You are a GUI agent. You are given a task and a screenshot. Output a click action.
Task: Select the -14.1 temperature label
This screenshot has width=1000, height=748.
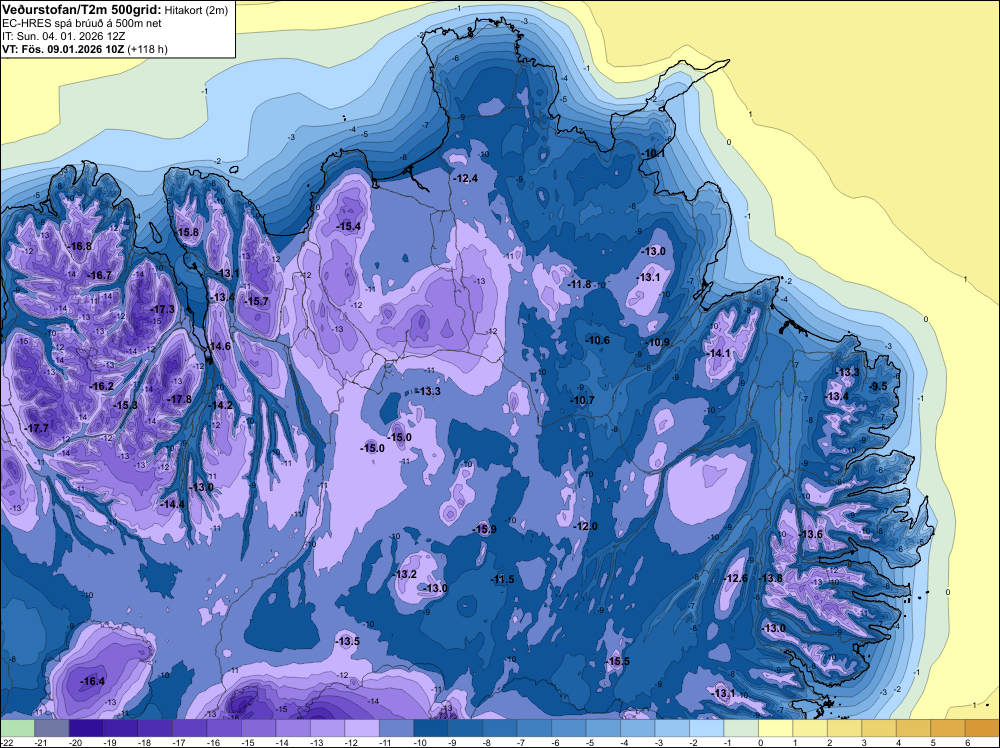[719, 353]
